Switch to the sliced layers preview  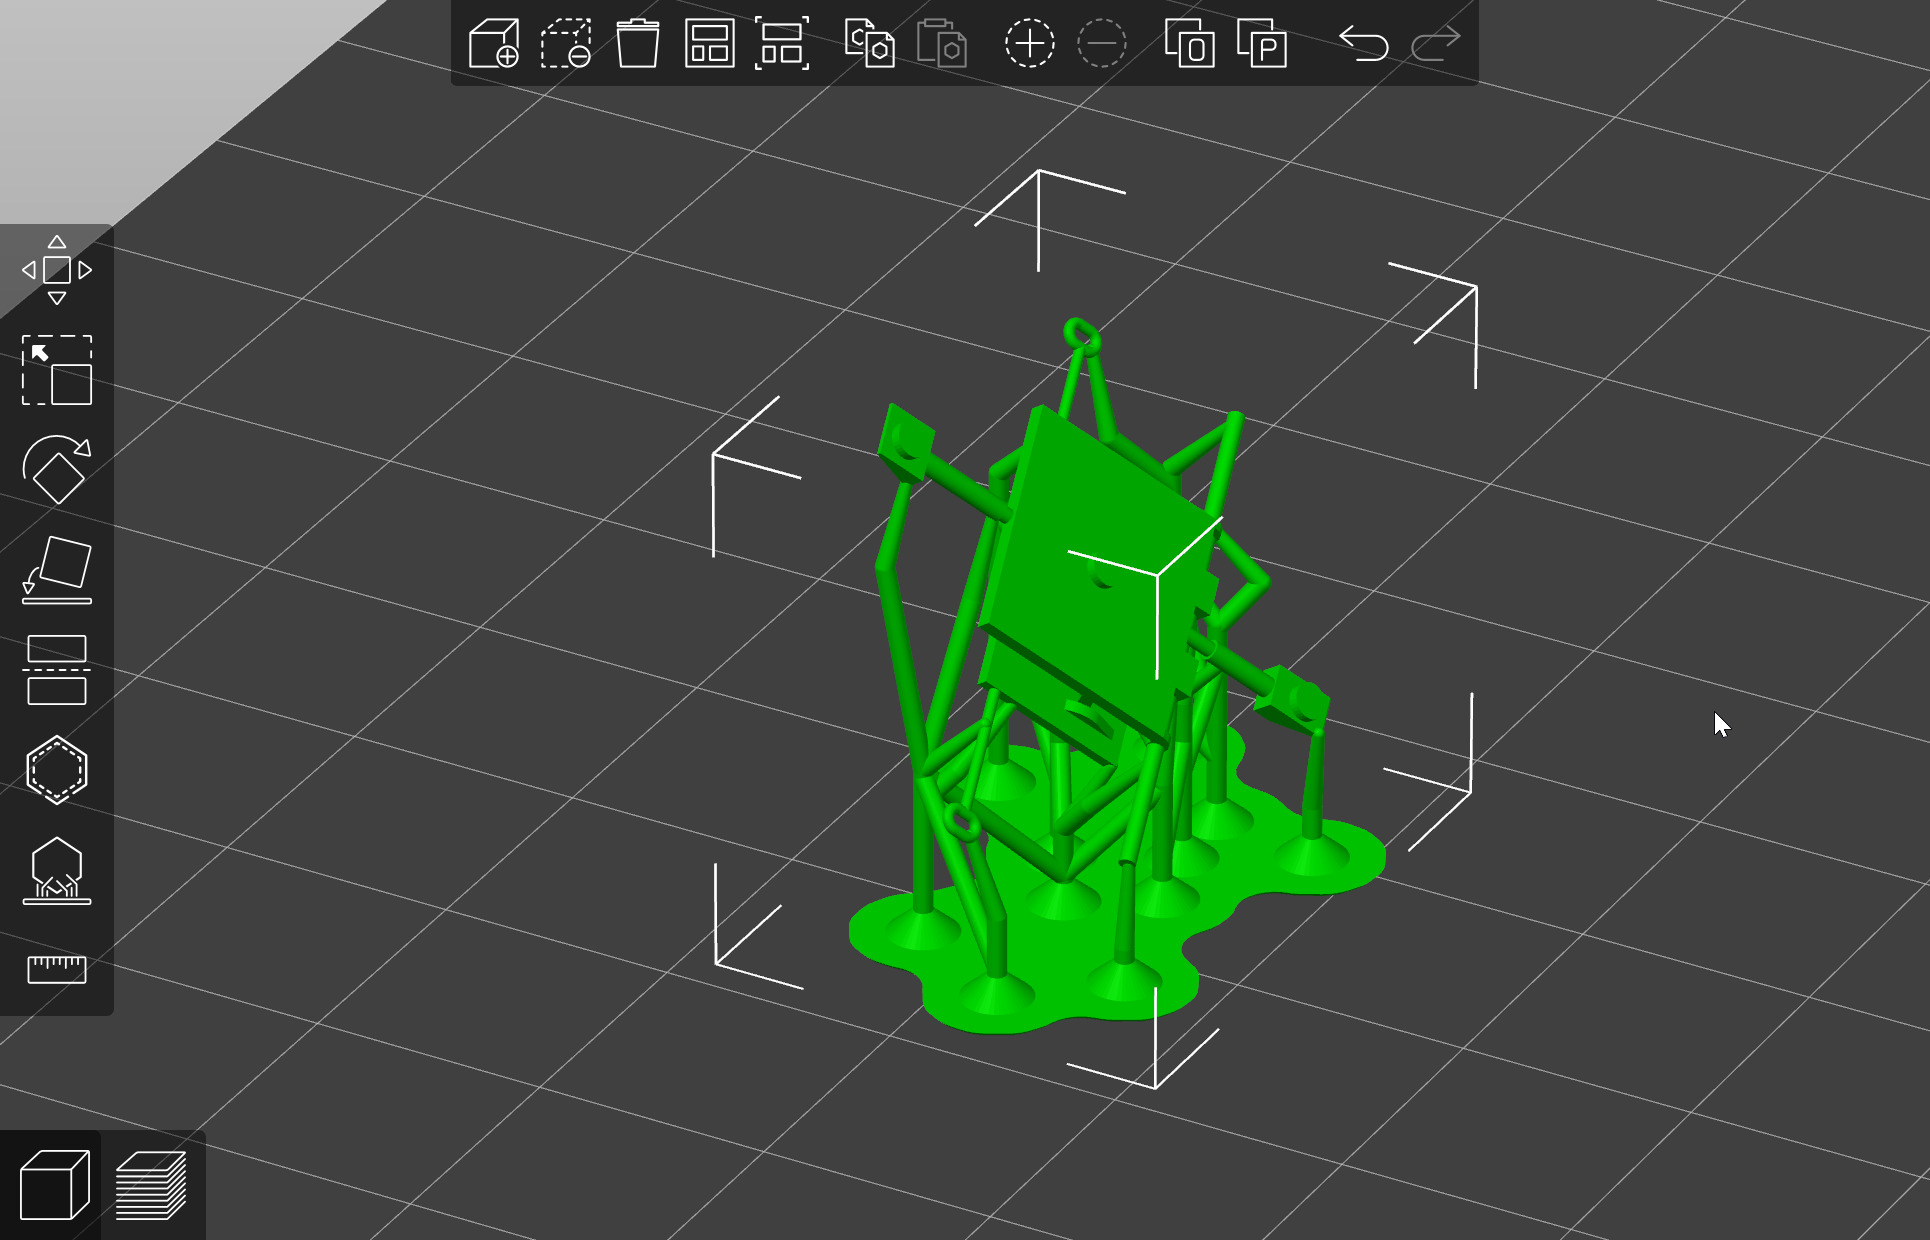click(152, 1186)
